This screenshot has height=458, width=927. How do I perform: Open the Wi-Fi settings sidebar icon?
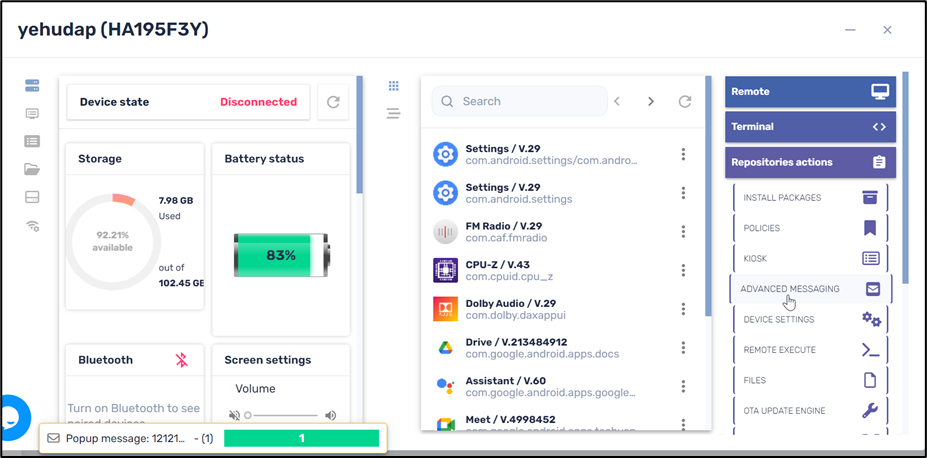pyautogui.click(x=32, y=225)
